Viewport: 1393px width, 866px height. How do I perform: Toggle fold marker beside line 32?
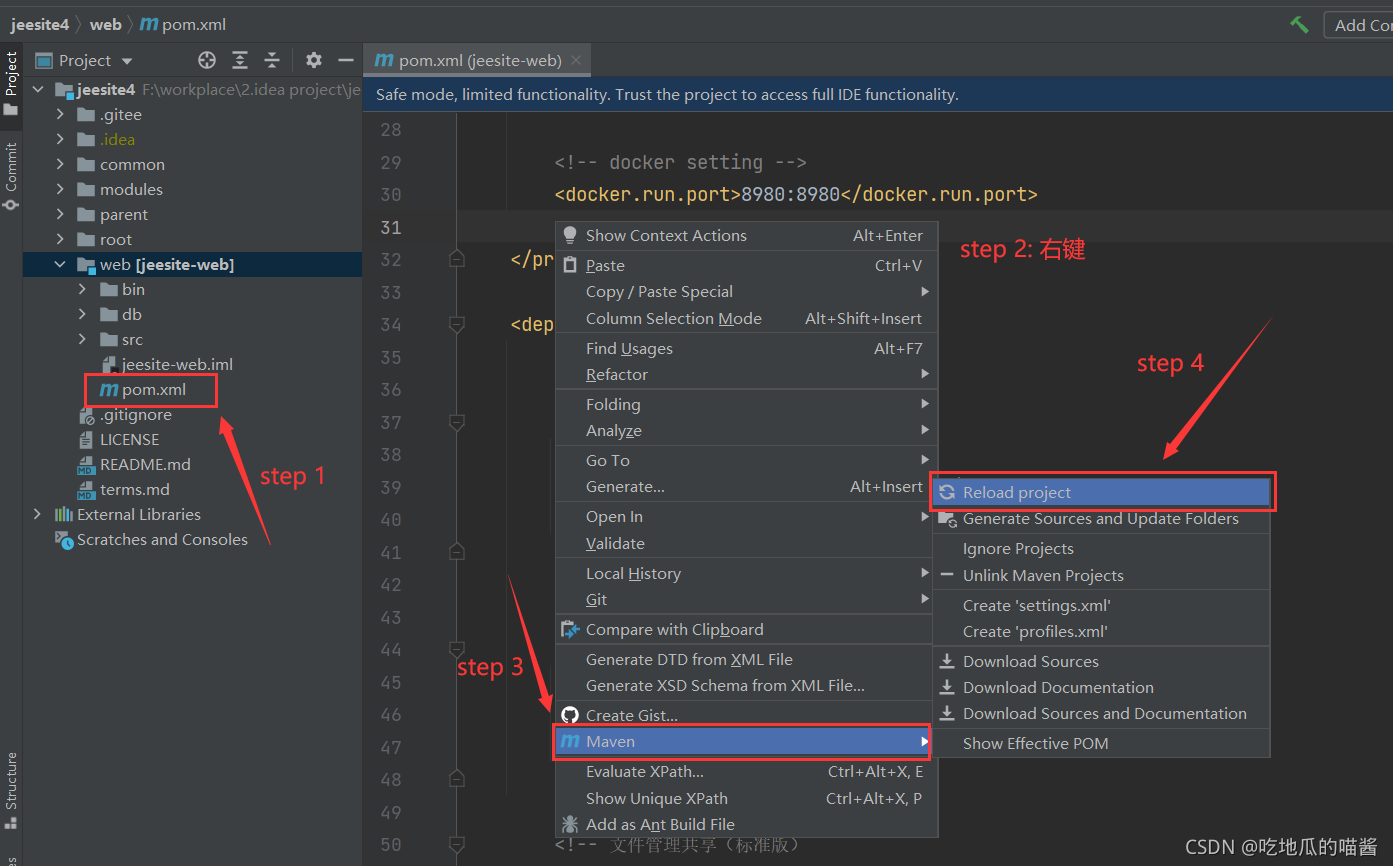coord(457,259)
